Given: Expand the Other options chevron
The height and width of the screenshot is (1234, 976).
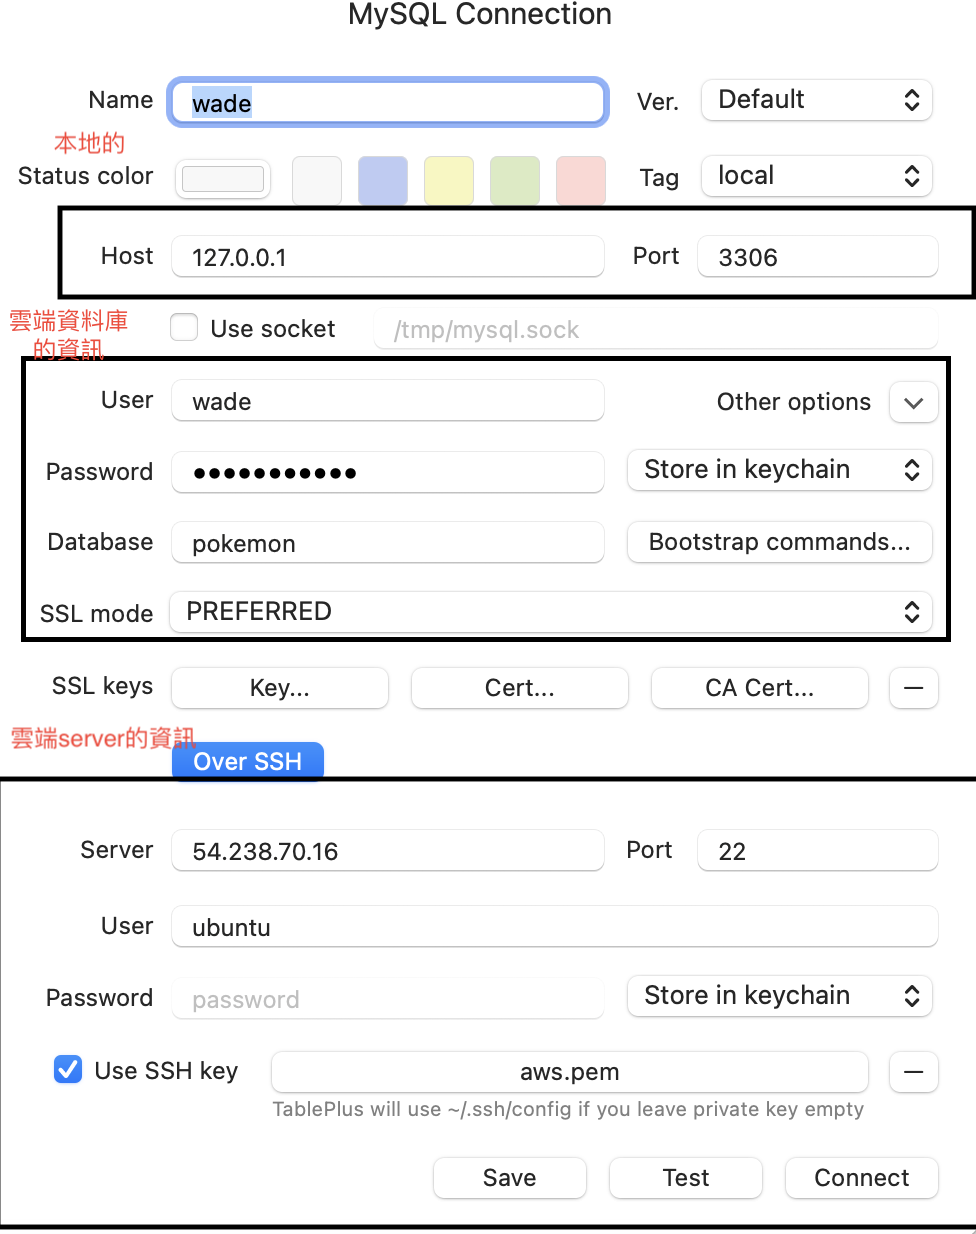Looking at the screenshot, I should pyautogui.click(x=913, y=403).
